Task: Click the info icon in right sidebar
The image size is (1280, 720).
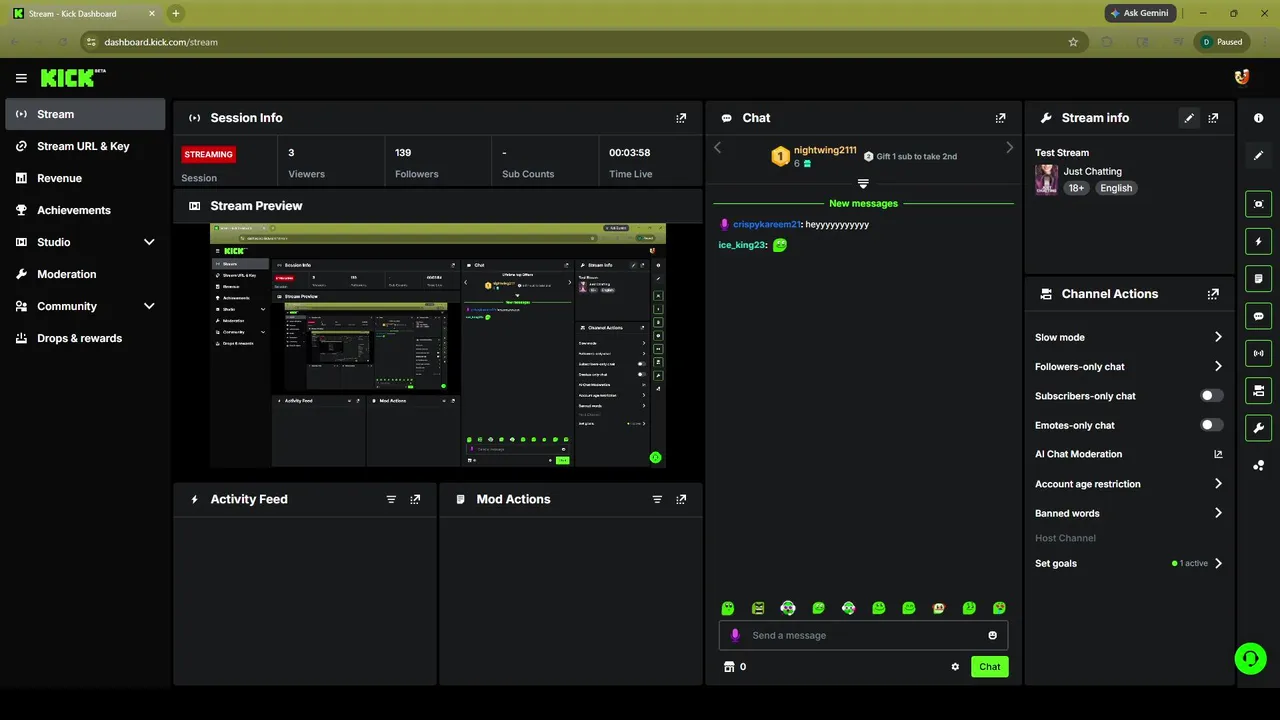Action: coord(1259,118)
